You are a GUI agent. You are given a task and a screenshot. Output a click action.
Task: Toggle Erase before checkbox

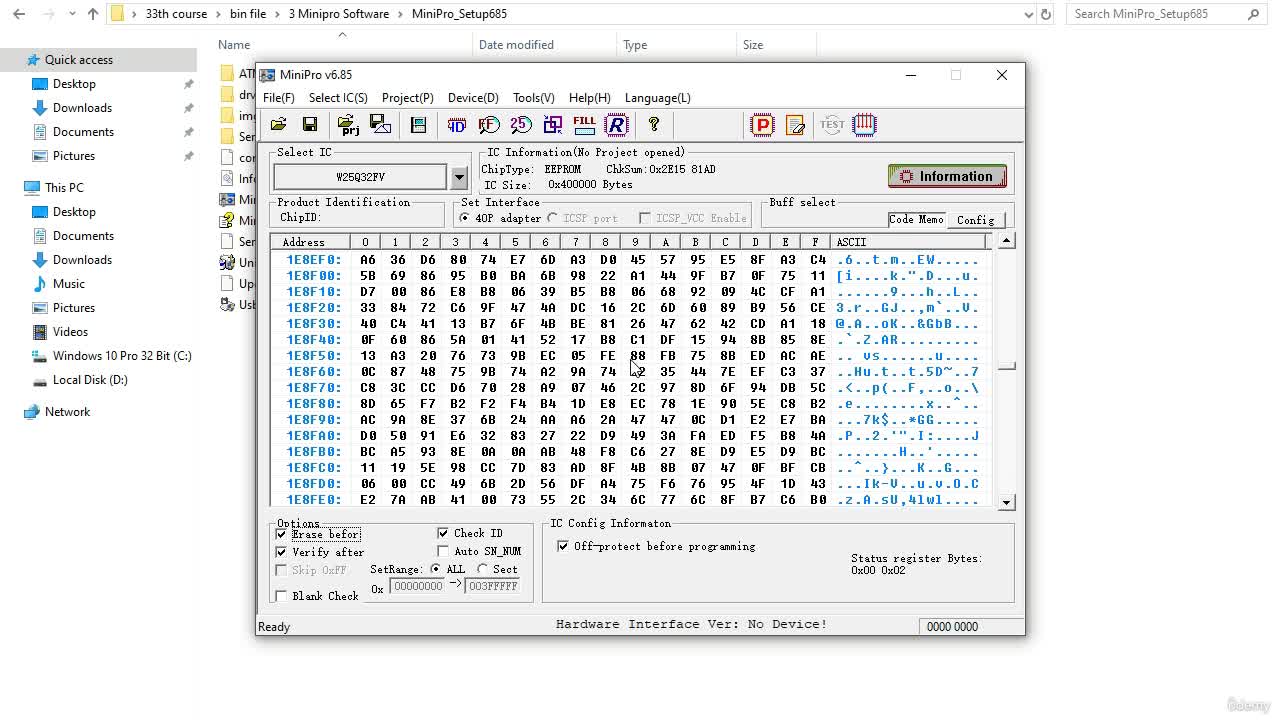click(281, 534)
